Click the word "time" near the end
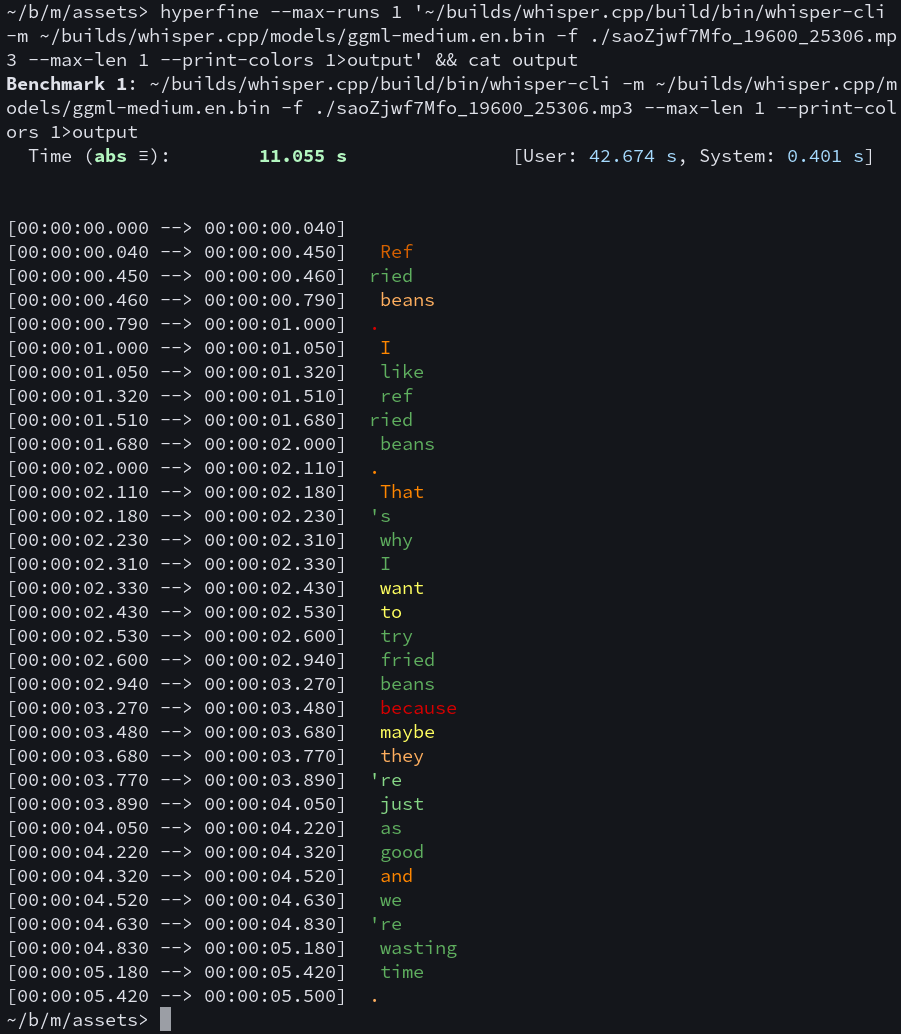The image size is (901, 1034). 402,972
